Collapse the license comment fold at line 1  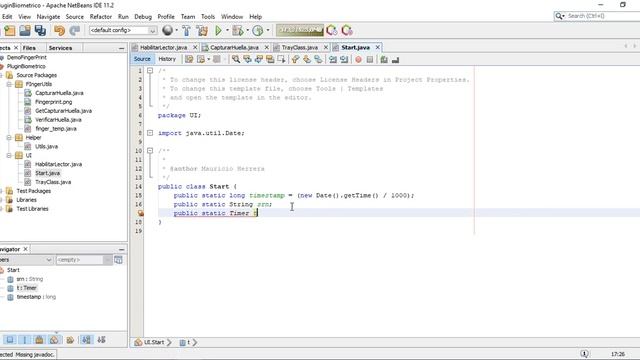tap(150, 71)
